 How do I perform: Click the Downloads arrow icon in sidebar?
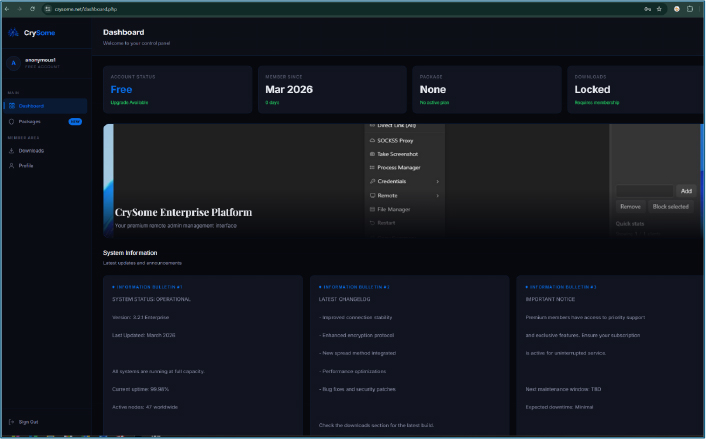[10, 151]
